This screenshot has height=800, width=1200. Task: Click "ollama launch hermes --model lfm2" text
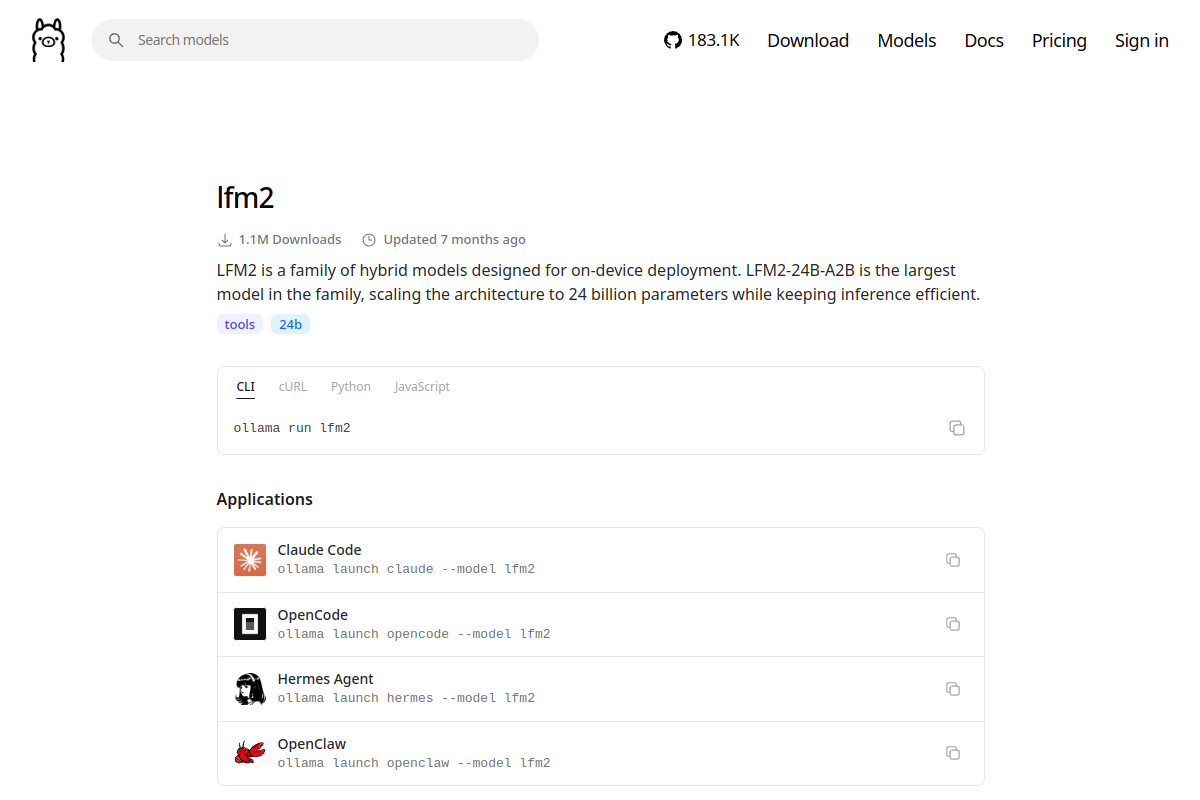(x=406, y=698)
